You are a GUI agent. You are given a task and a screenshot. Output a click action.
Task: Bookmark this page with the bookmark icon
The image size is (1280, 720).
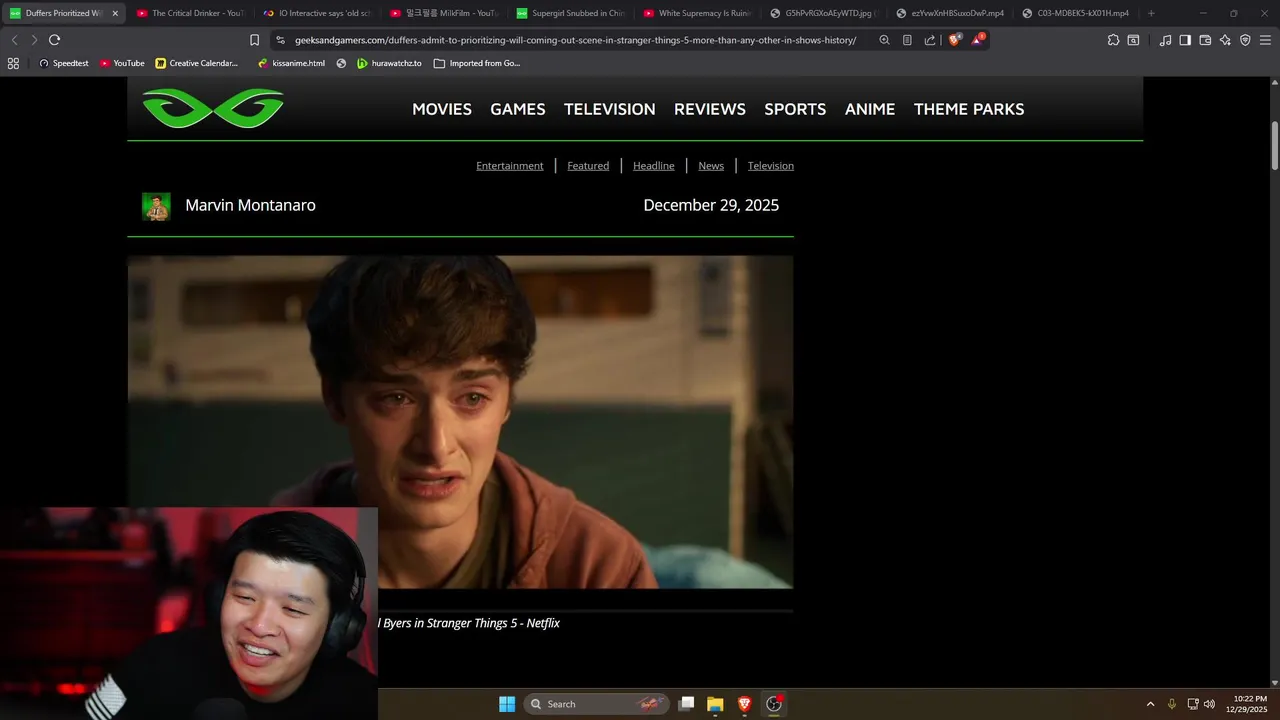pyautogui.click(x=254, y=40)
